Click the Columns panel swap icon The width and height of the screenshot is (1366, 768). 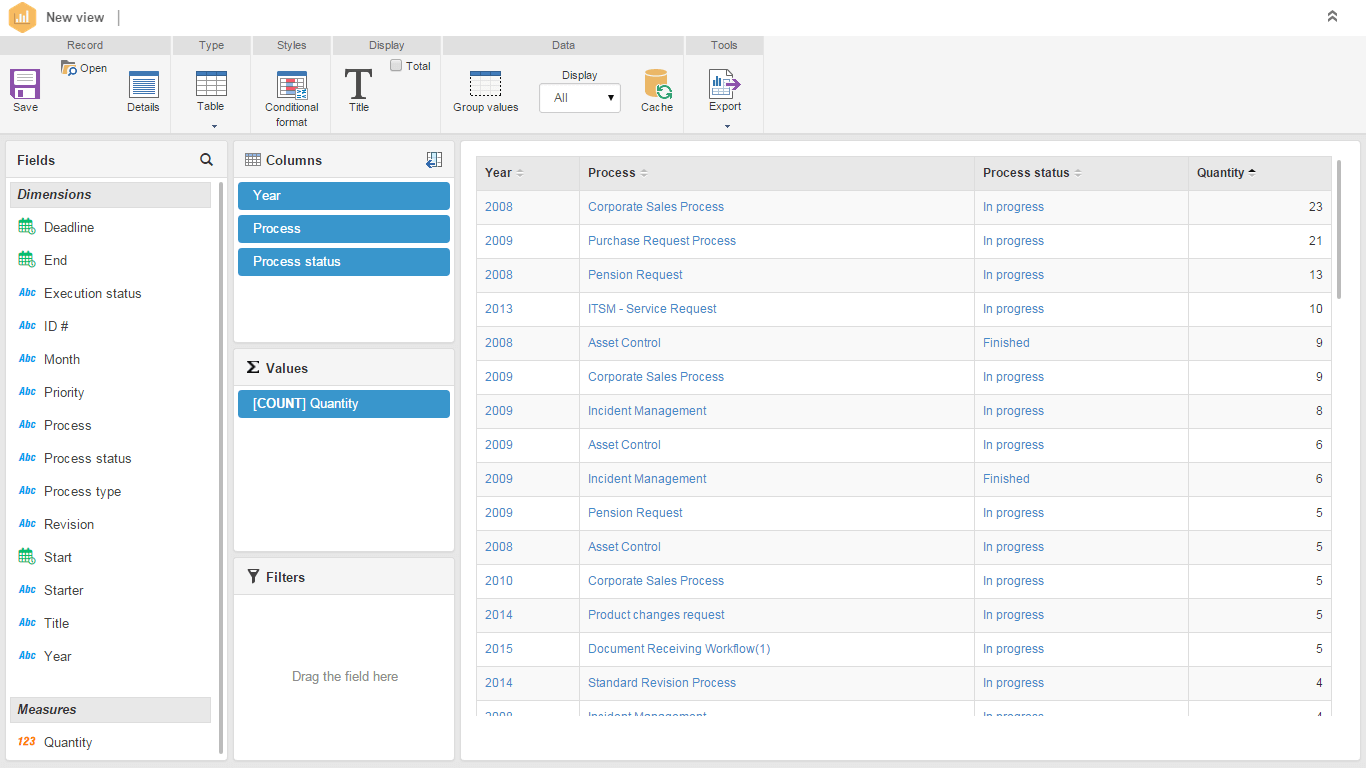[434, 159]
